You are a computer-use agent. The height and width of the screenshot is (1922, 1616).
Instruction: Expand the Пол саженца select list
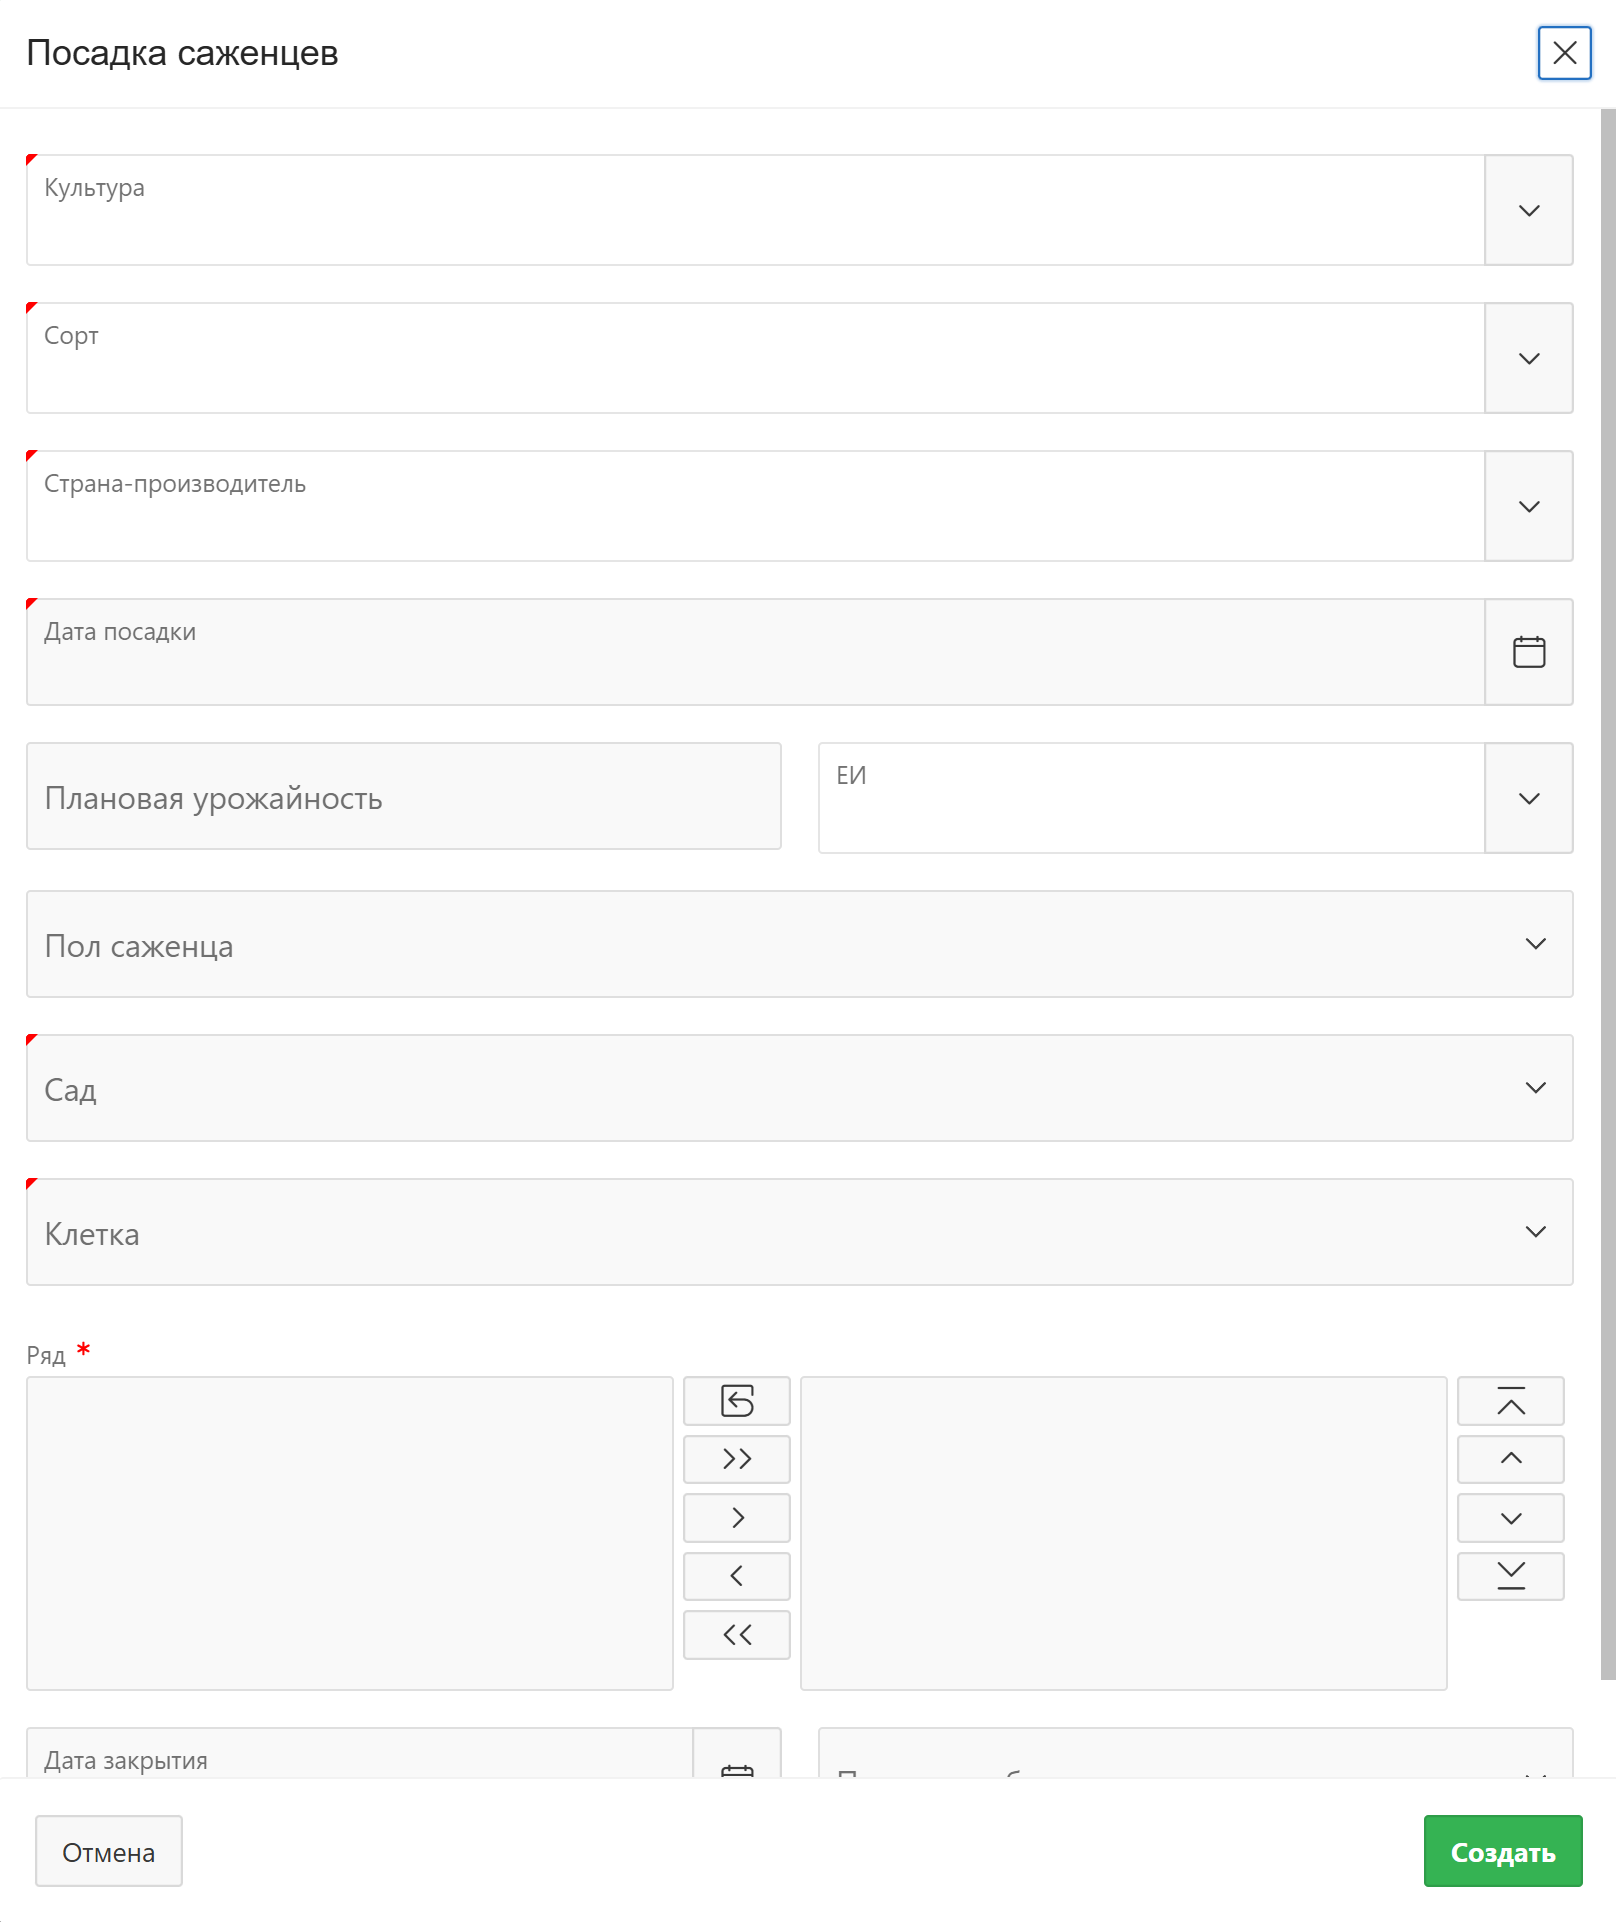coord(1535,944)
